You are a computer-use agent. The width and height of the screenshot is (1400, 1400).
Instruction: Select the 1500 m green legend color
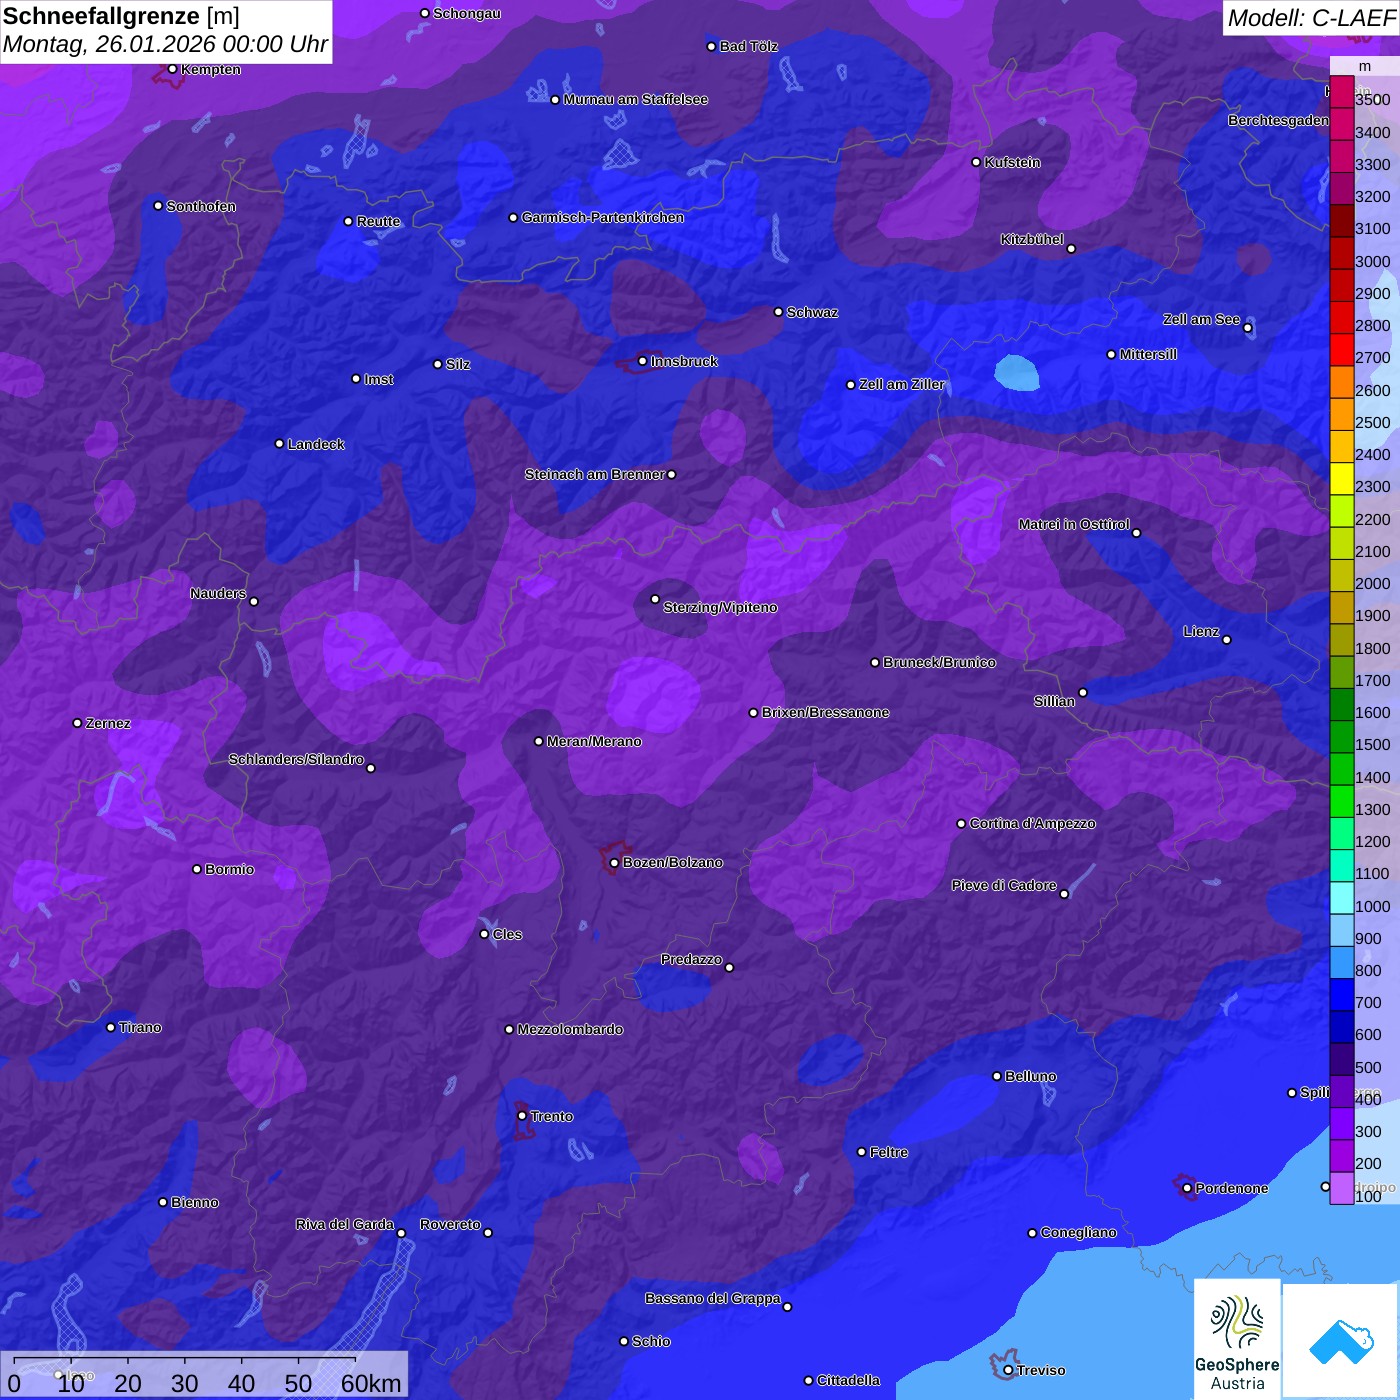pyautogui.click(x=1342, y=736)
